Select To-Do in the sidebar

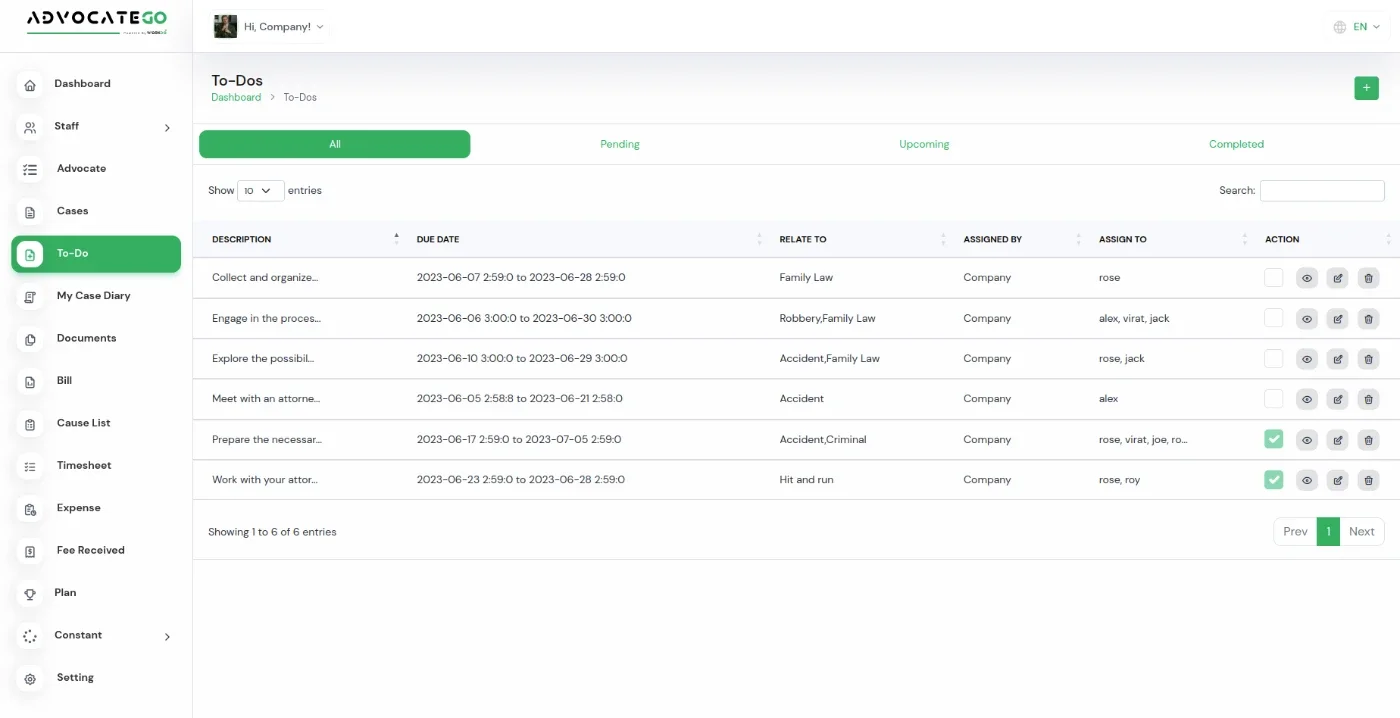[x=96, y=254]
